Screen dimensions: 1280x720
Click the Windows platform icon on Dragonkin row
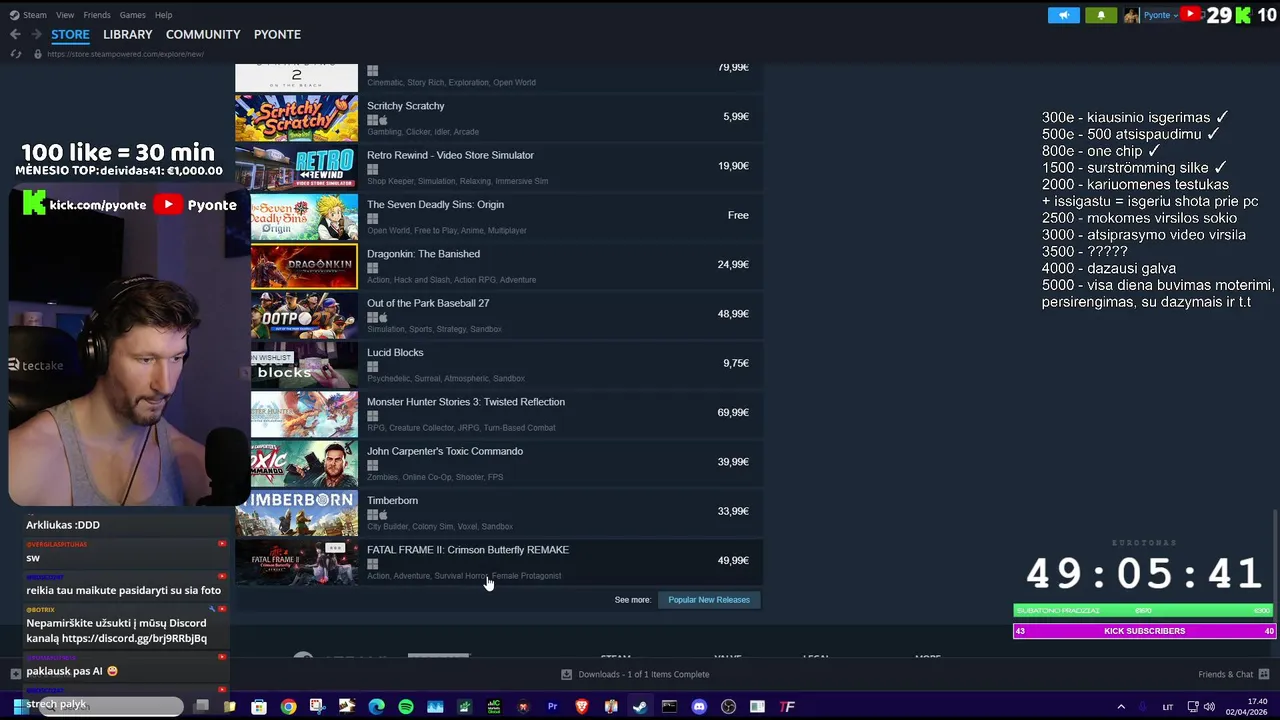372,268
